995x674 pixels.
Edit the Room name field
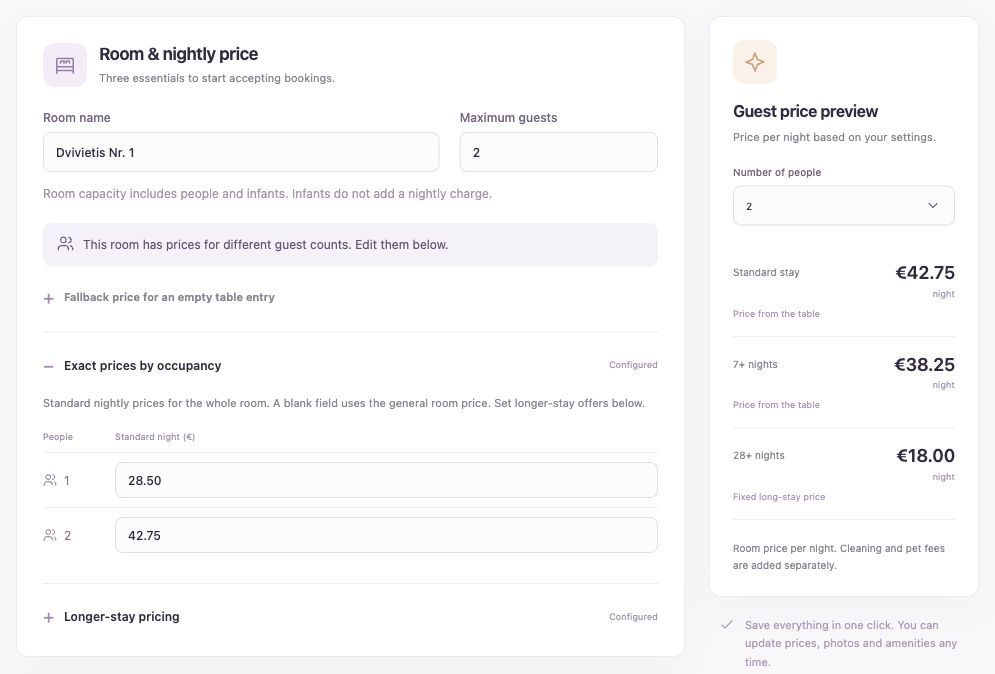(x=241, y=152)
